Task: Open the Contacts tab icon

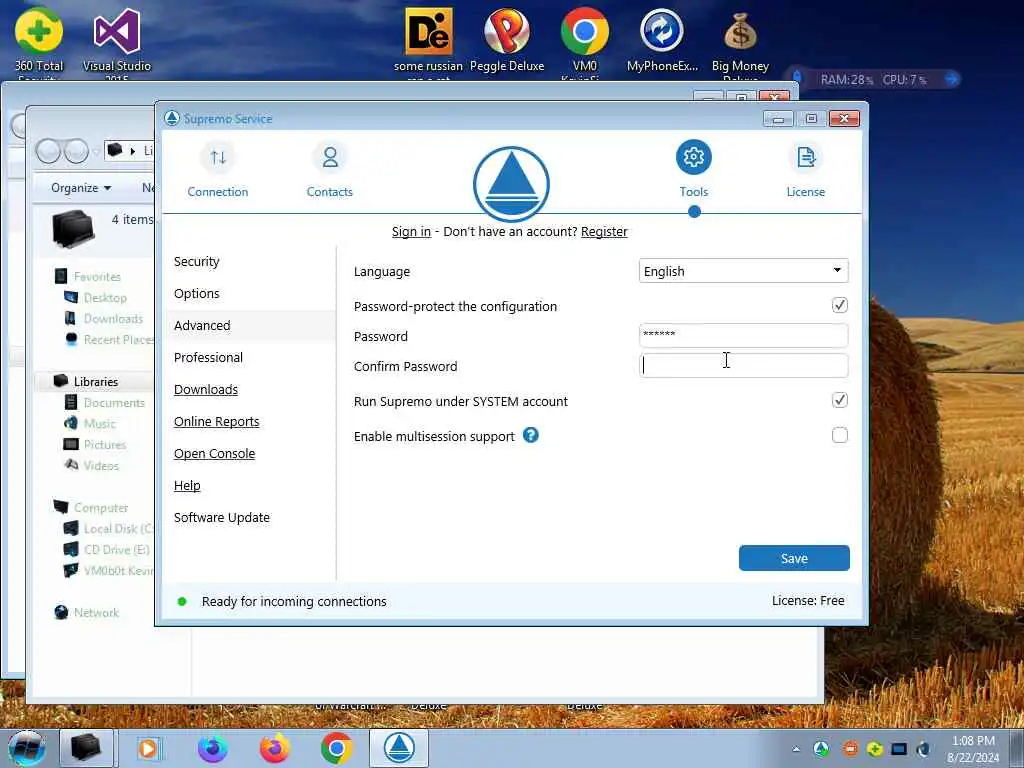Action: [330, 157]
